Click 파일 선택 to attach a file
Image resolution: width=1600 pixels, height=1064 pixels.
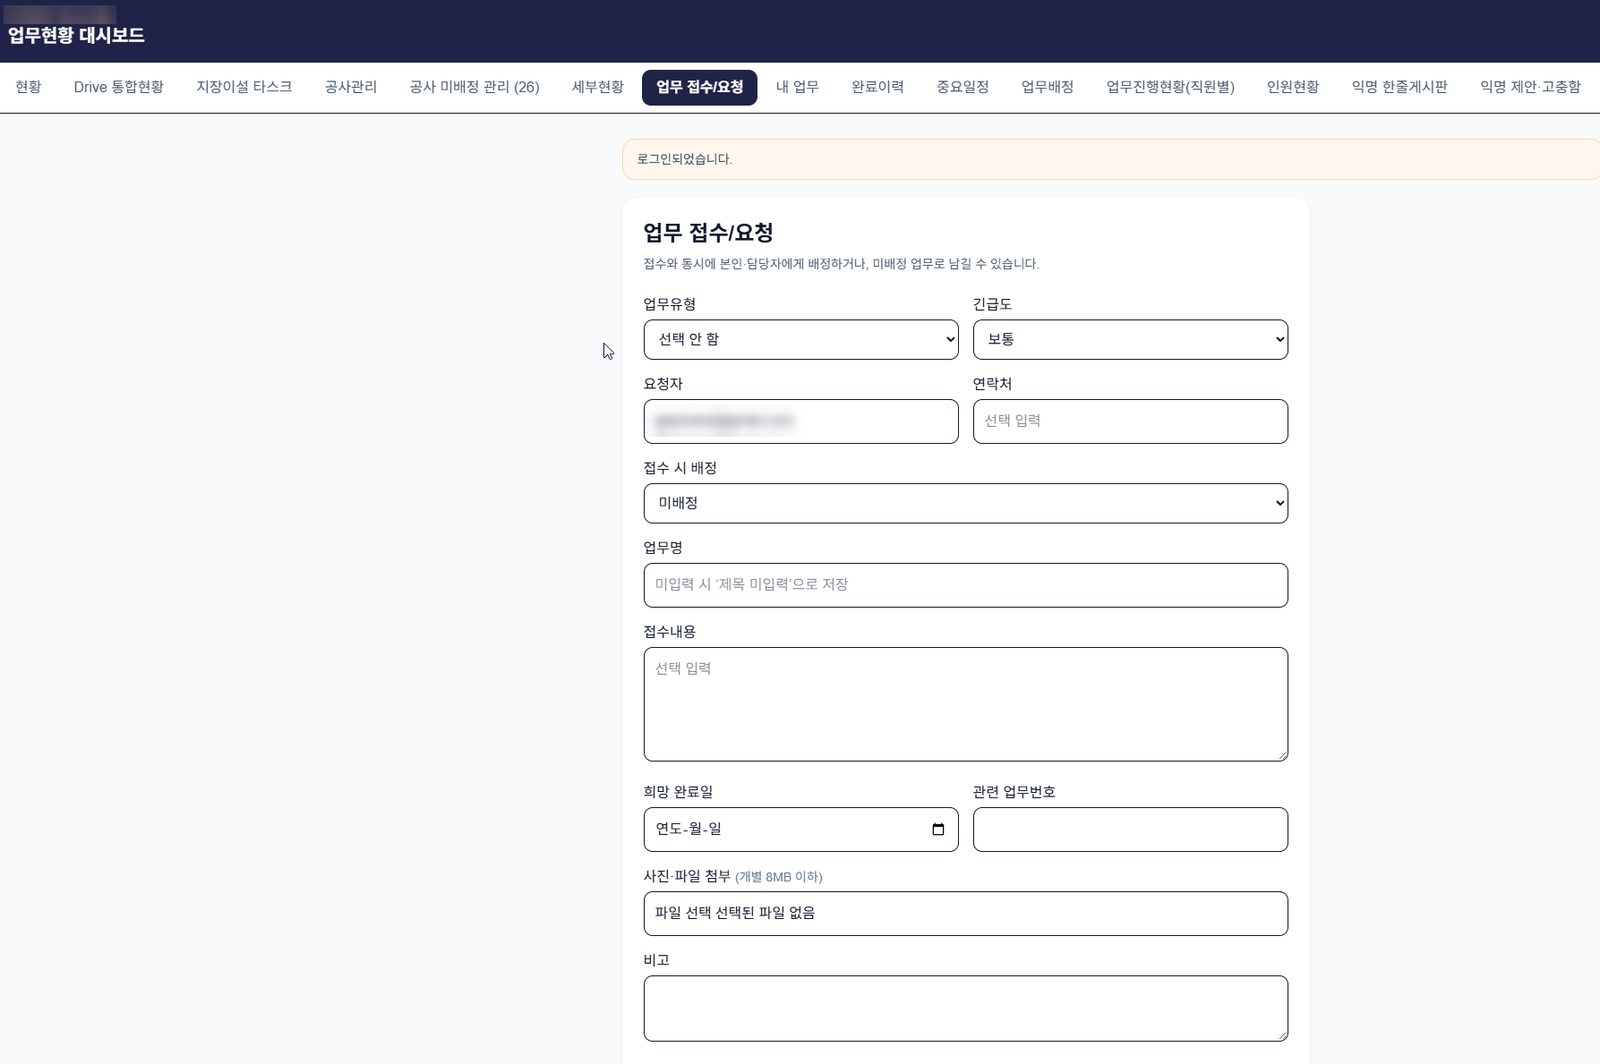tap(683, 913)
